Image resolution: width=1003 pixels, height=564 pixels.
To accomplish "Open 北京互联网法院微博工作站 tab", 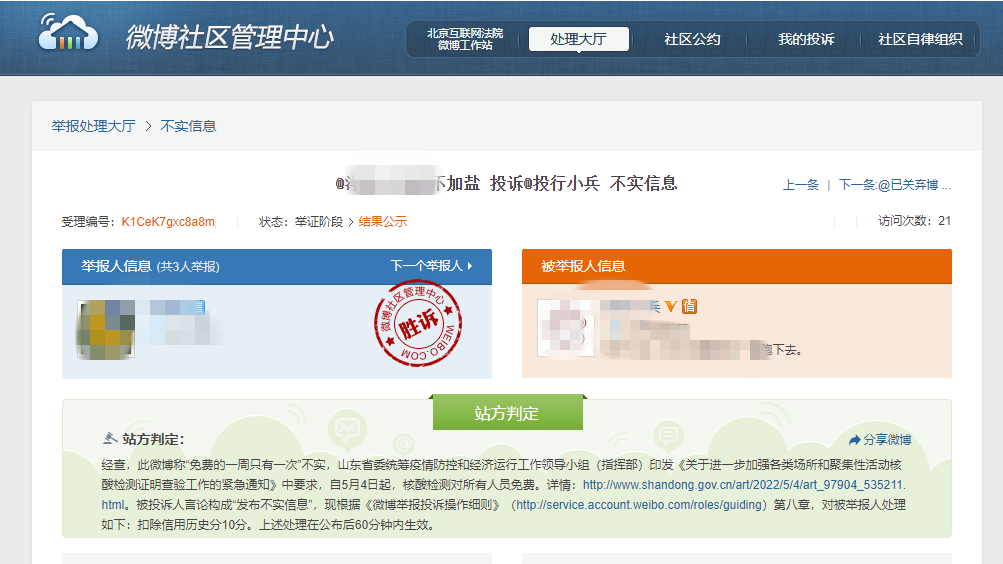I will (465, 39).
